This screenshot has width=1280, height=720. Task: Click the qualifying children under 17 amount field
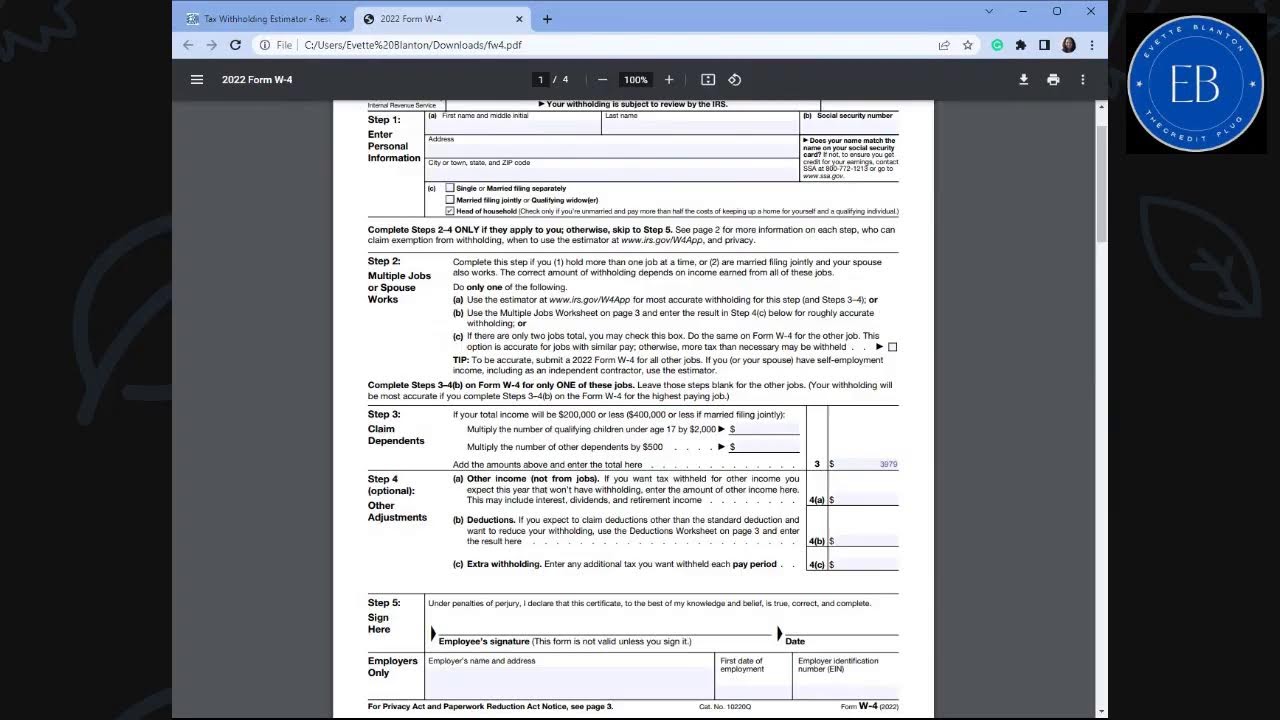point(767,429)
